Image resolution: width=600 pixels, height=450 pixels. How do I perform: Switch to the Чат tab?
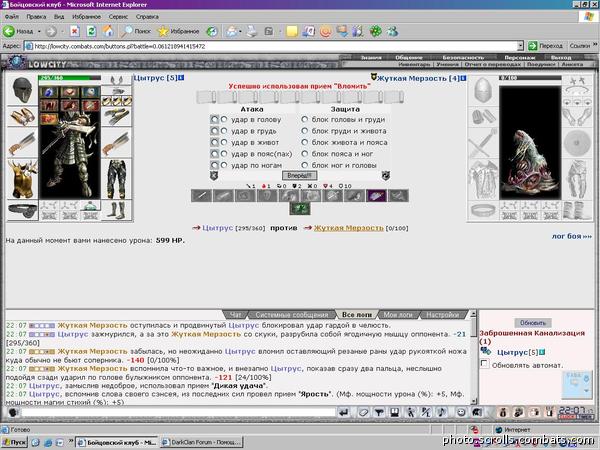(235, 315)
